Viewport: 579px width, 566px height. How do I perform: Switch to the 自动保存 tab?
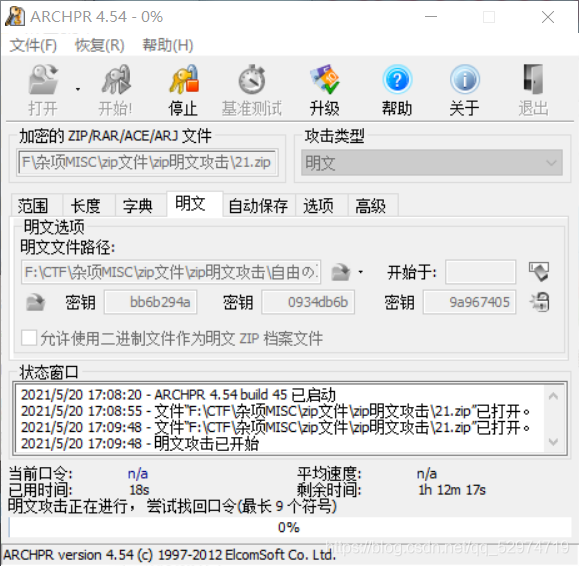click(x=258, y=205)
